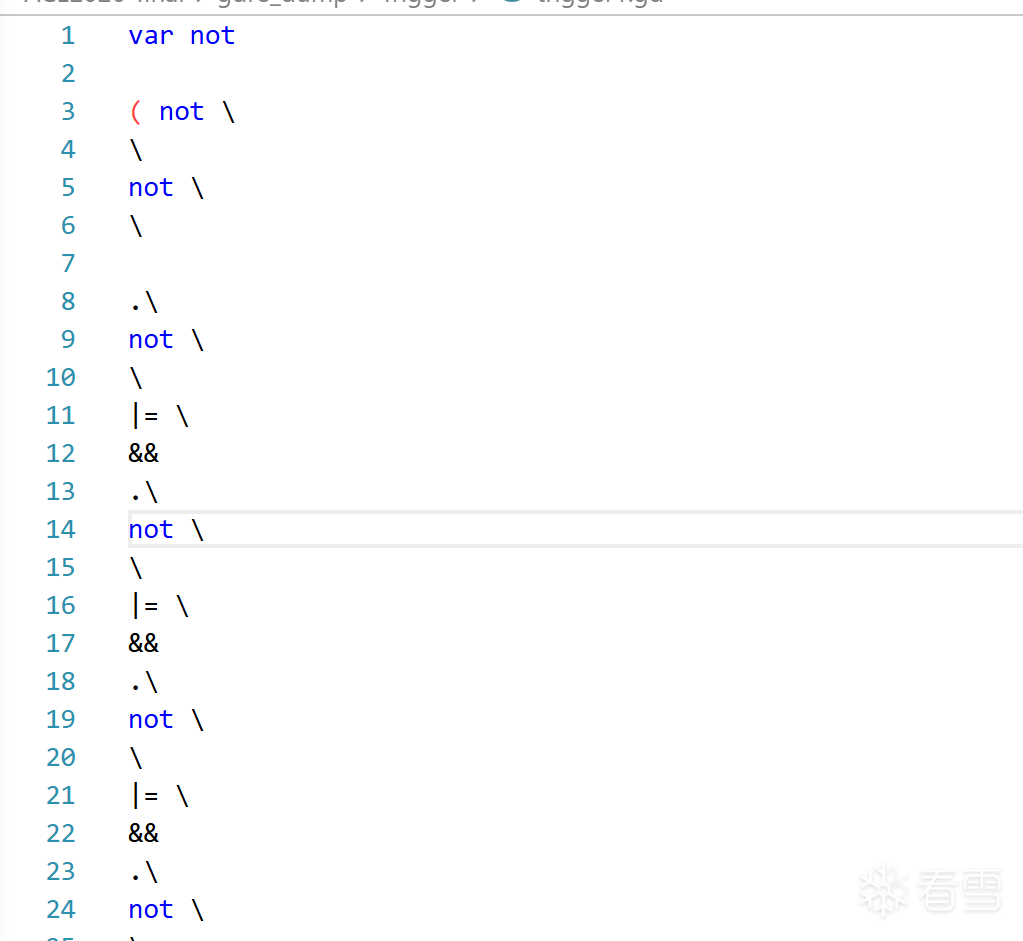Click line number 12 in the gutter
The image size is (1023, 941).
tap(61, 454)
